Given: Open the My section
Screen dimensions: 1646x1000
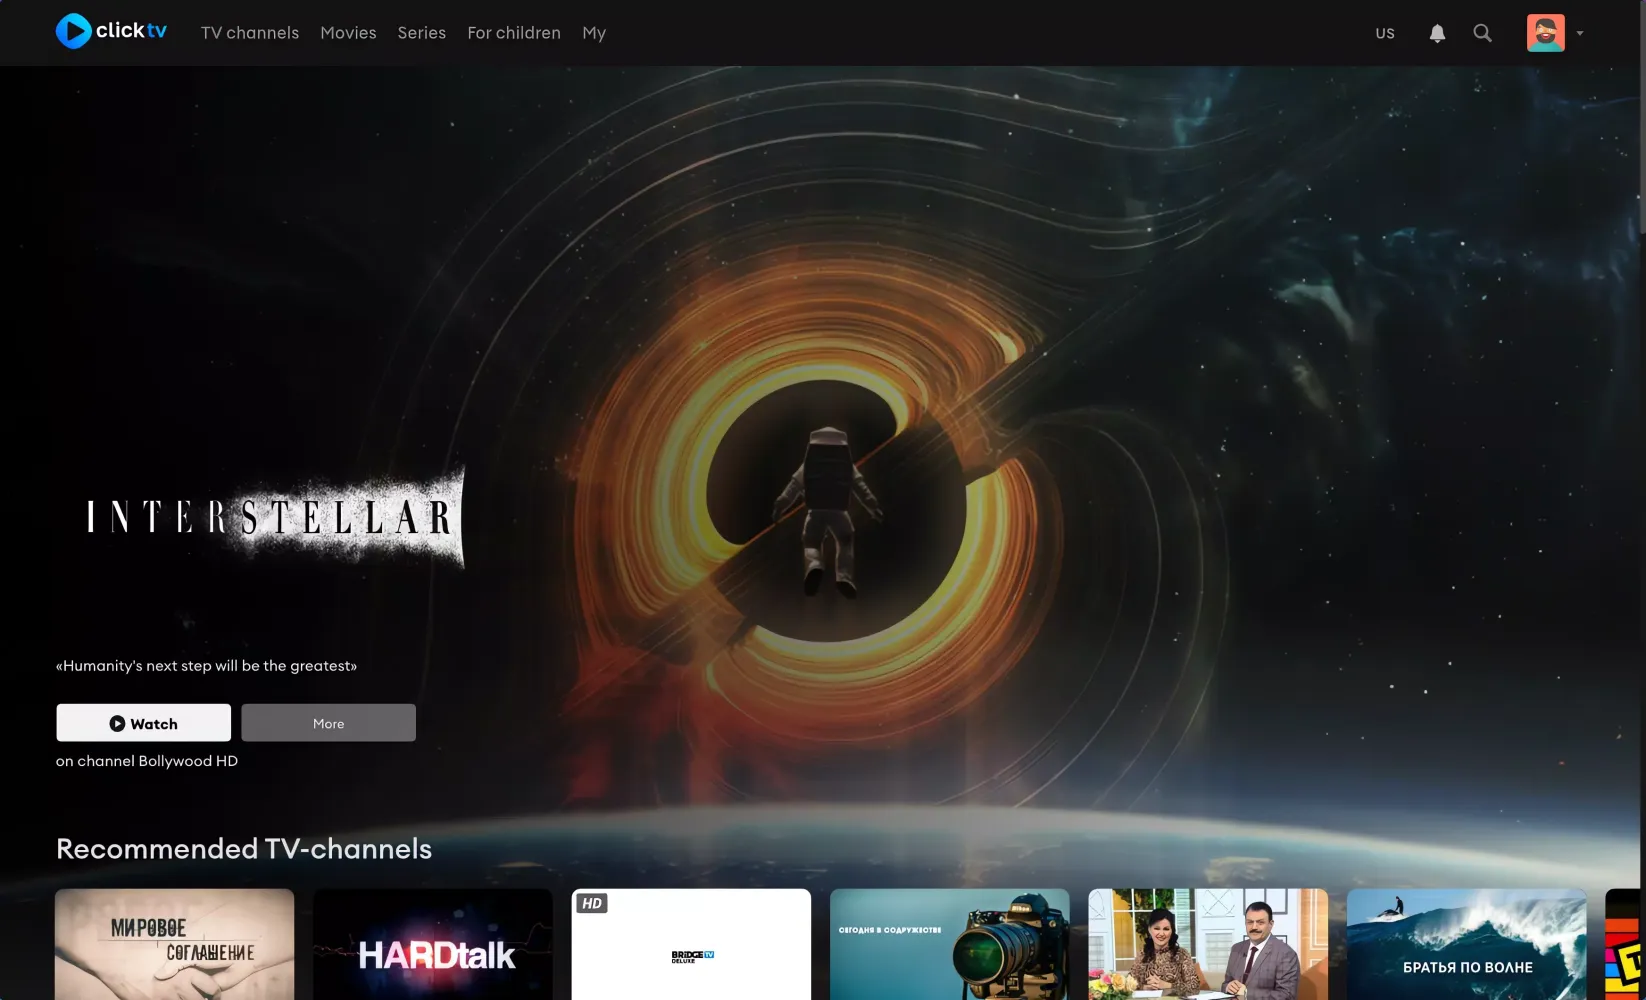Looking at the screenshot, I should (593, 33).
